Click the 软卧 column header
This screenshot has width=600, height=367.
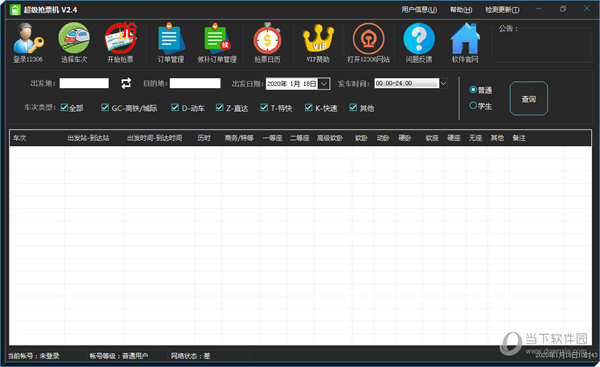pos(361,138)
